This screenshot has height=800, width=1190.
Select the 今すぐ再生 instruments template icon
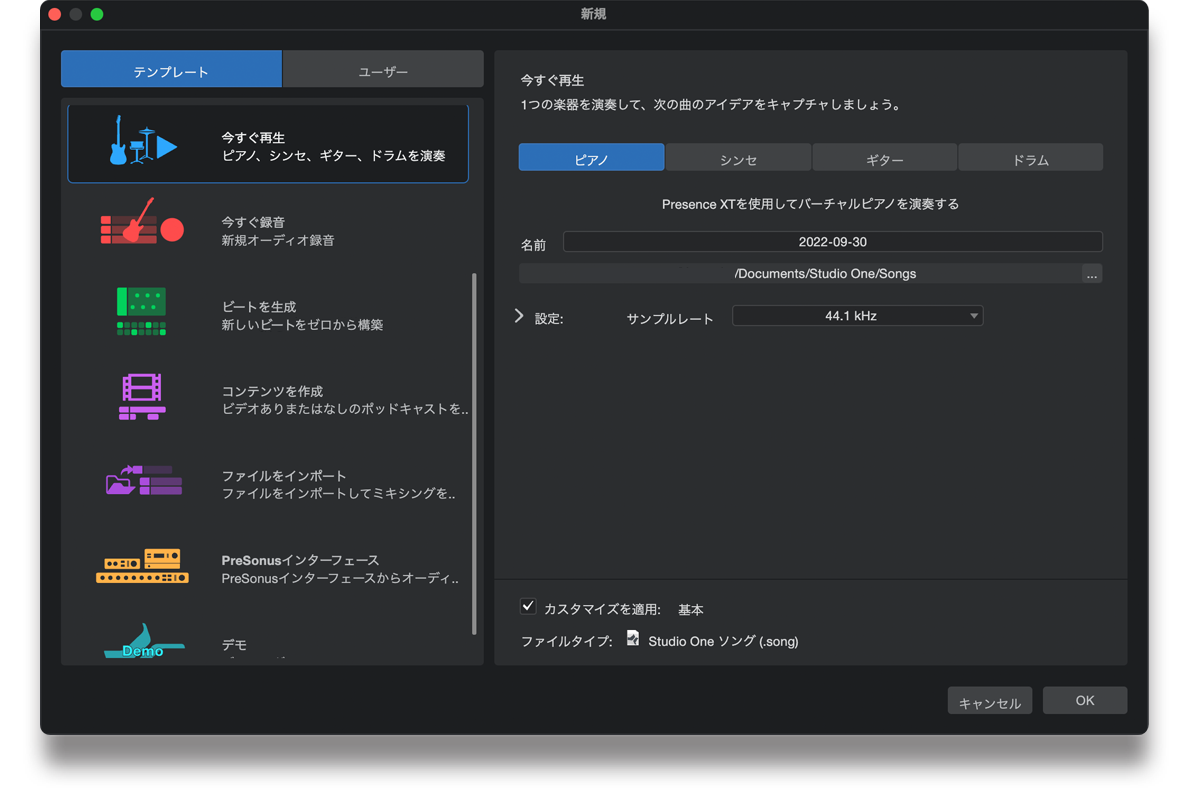click(x=142, y=141)
